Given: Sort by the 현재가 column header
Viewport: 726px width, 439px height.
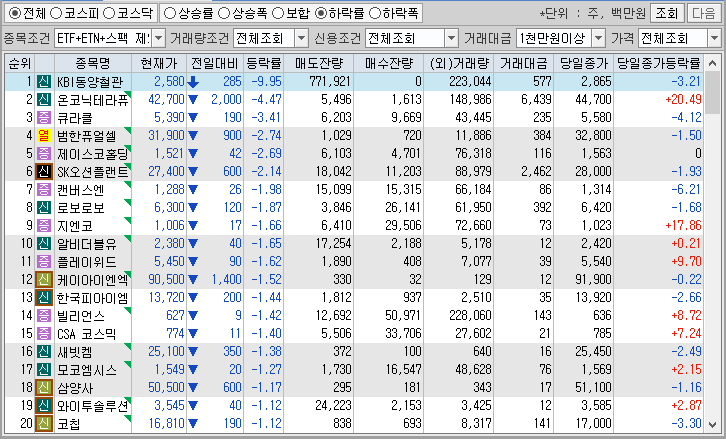Looking at the screenshot, I should [x=159, y=63].
